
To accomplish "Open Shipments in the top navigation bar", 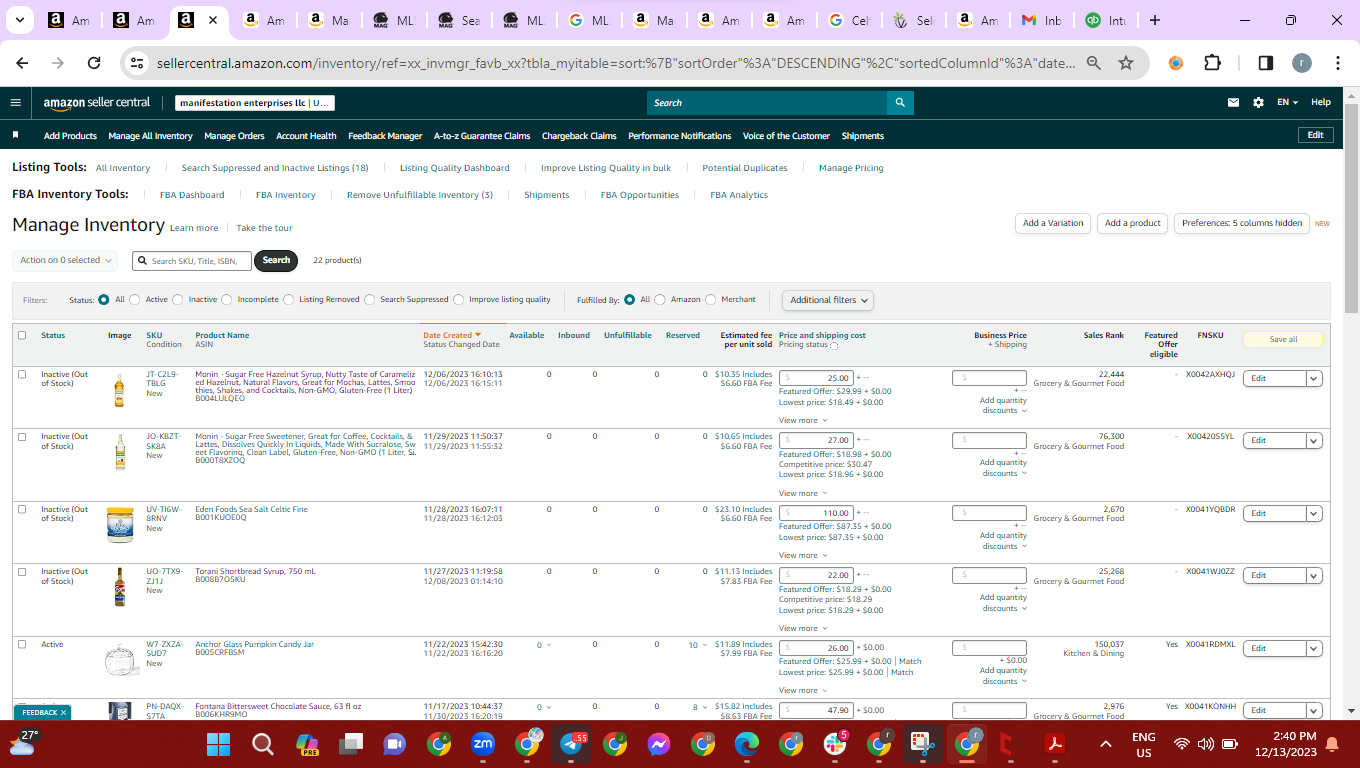I will (x=863, y=136).
